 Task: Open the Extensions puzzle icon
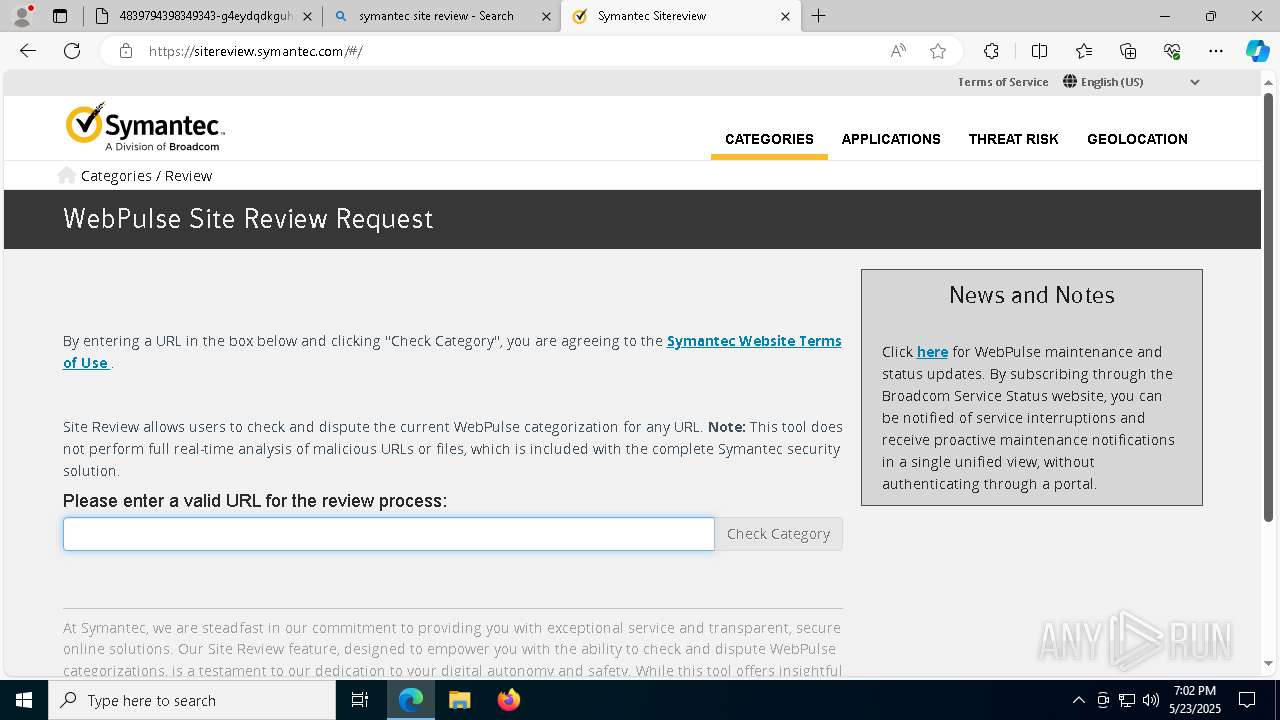coord(991,51)
